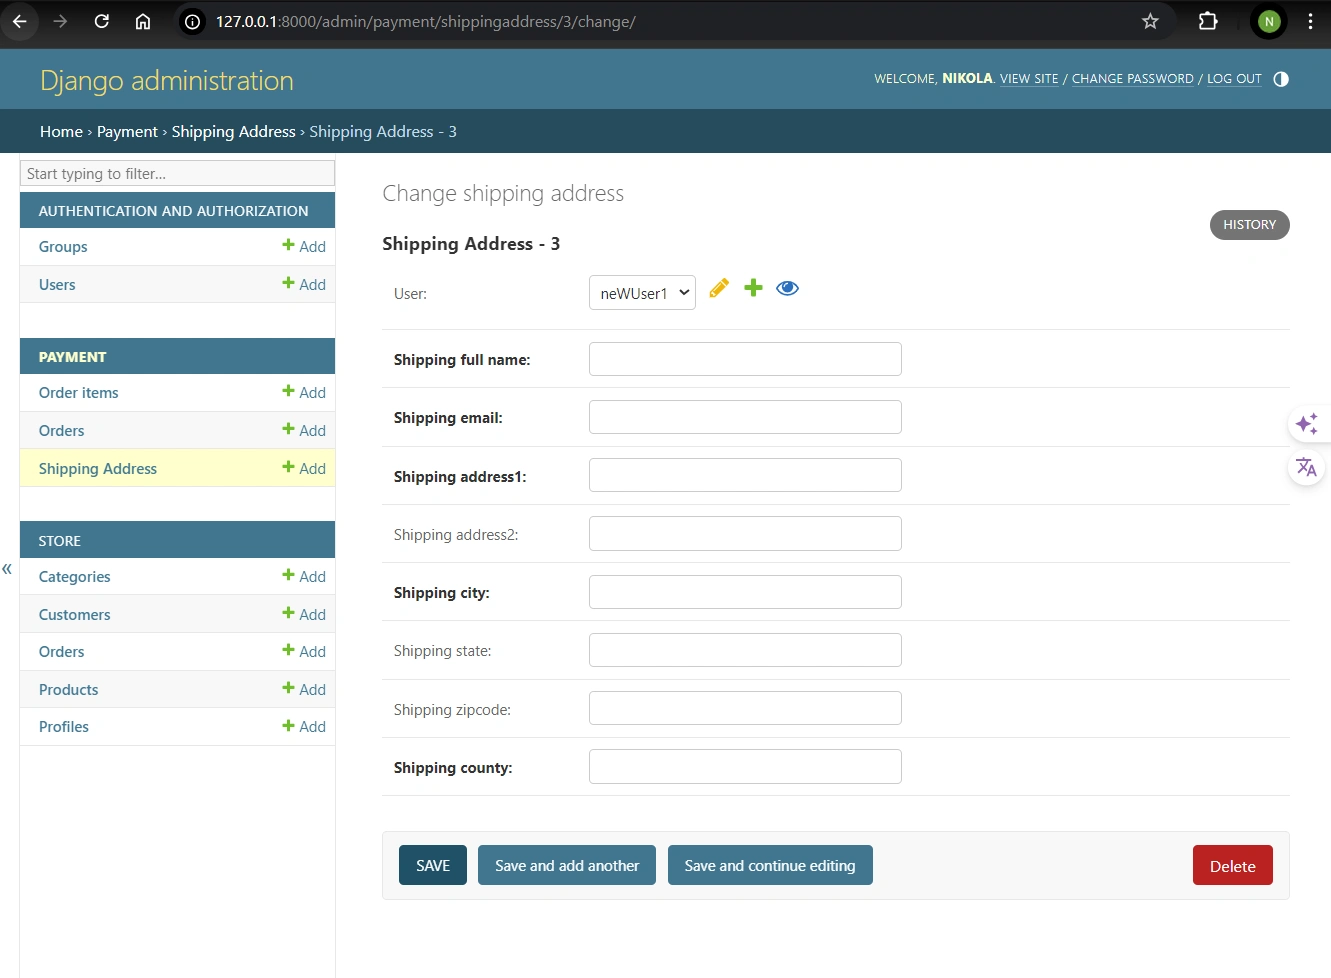Screen dimensions: 1331x978
Task: Open Categories in sidebar
Action: tap(75, 576)
